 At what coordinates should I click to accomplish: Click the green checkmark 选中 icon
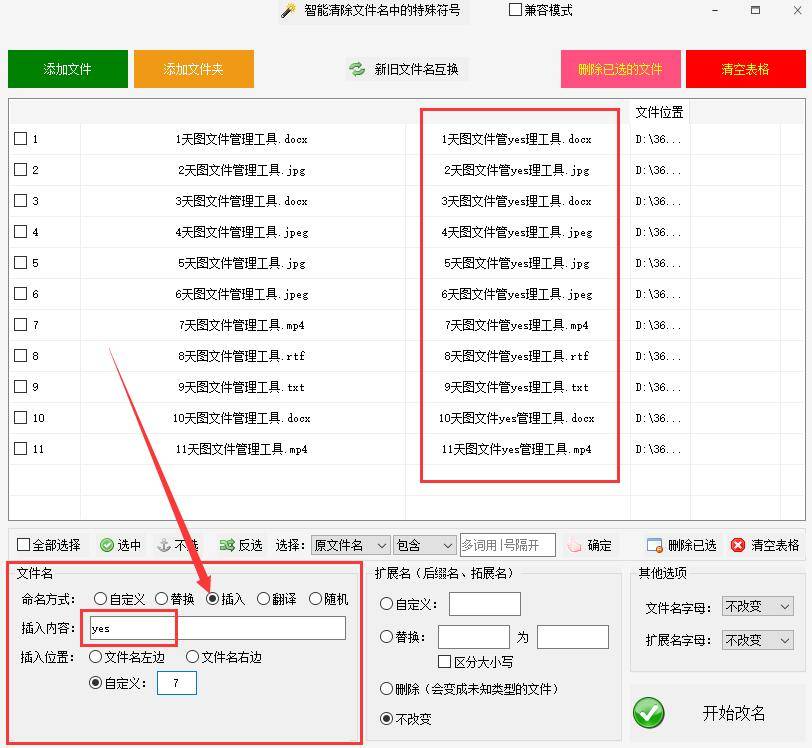click(x=107, y=545)
